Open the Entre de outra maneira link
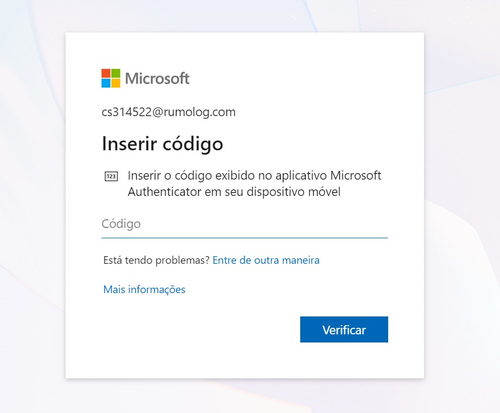500x413 pixels. [x=266, y=260]
